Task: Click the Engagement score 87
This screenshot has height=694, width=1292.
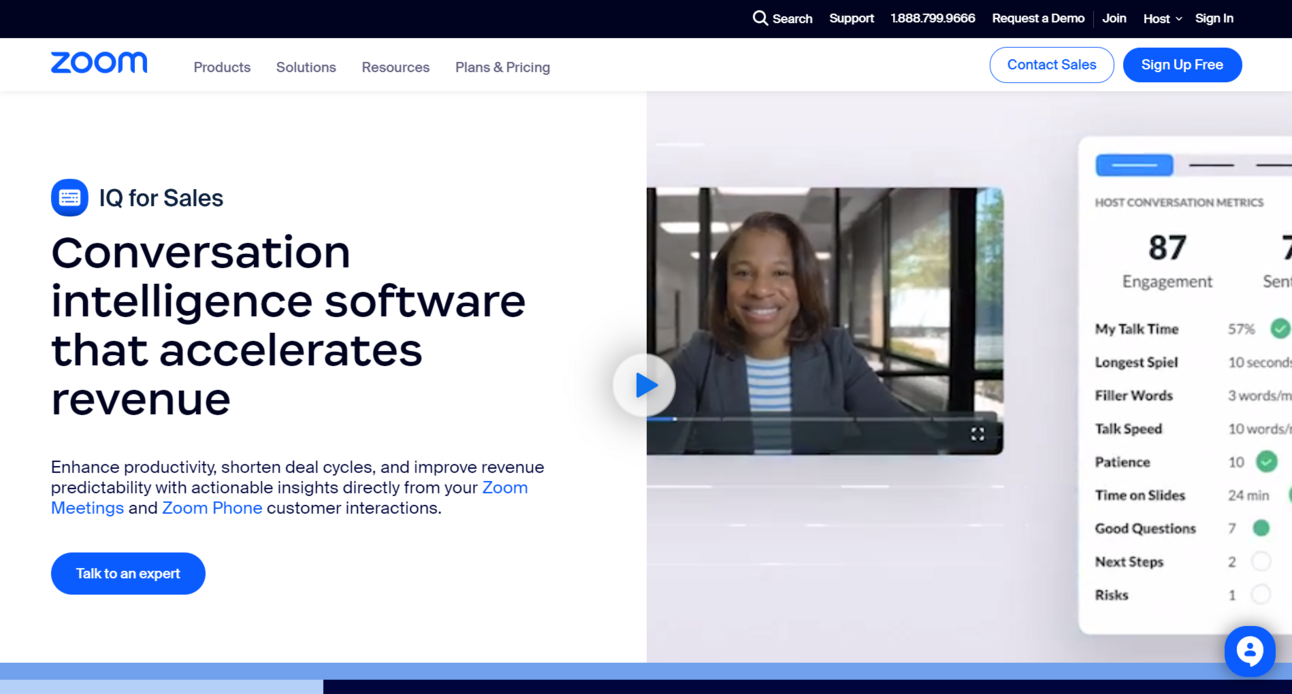Action: (1167, 247)
